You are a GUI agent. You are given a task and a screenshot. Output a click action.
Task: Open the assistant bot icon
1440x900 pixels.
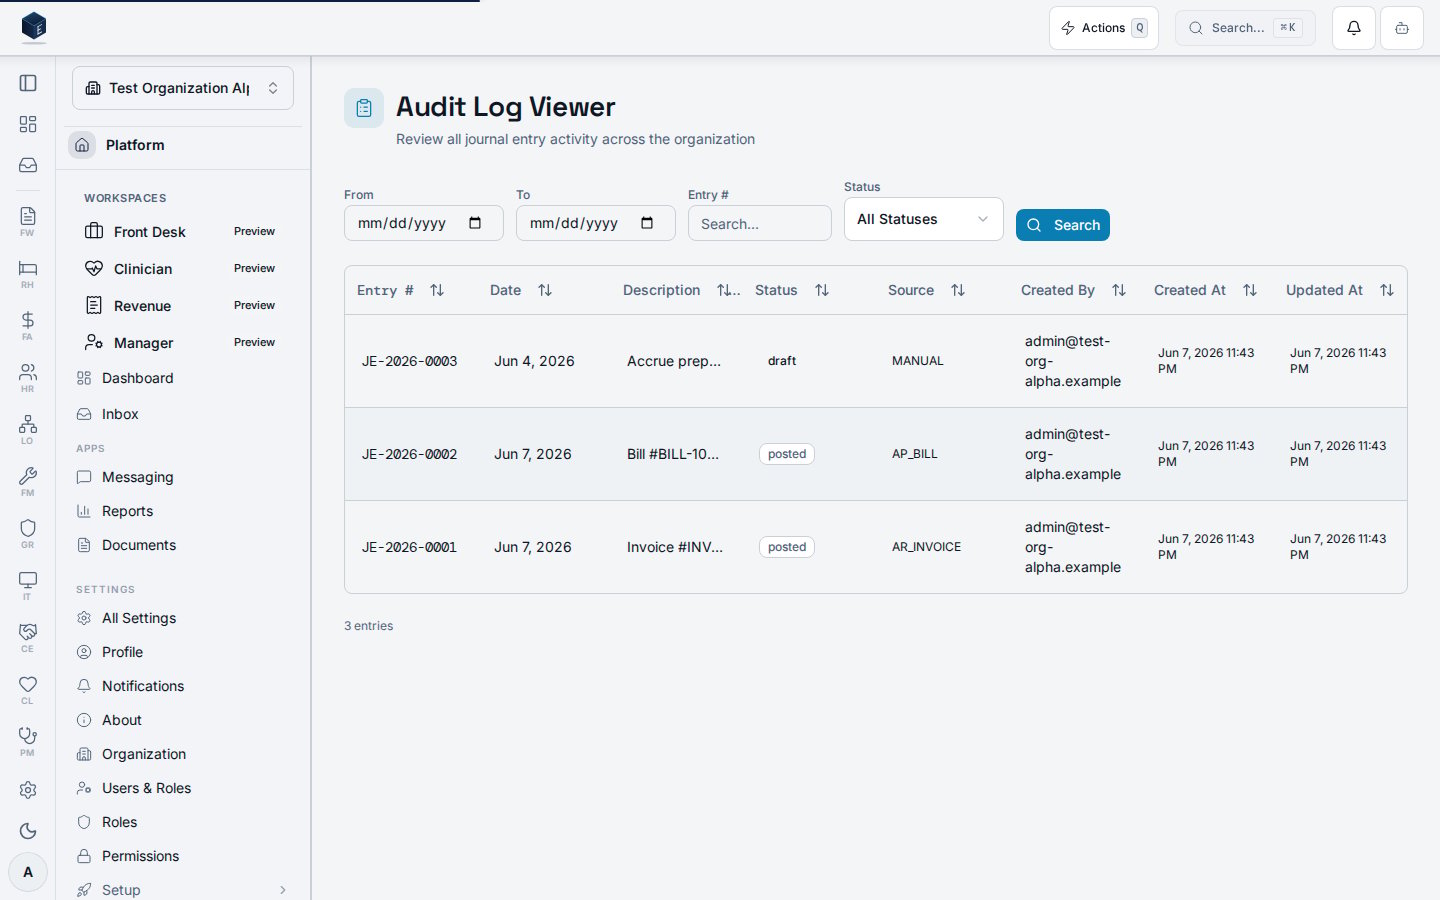(x=1402, y=28)
